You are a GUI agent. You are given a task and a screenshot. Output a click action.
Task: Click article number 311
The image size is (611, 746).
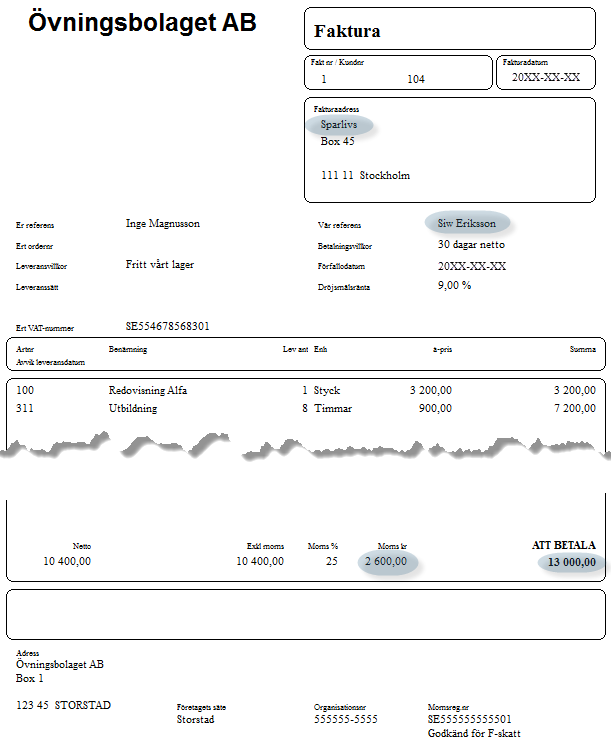[25, 408]
